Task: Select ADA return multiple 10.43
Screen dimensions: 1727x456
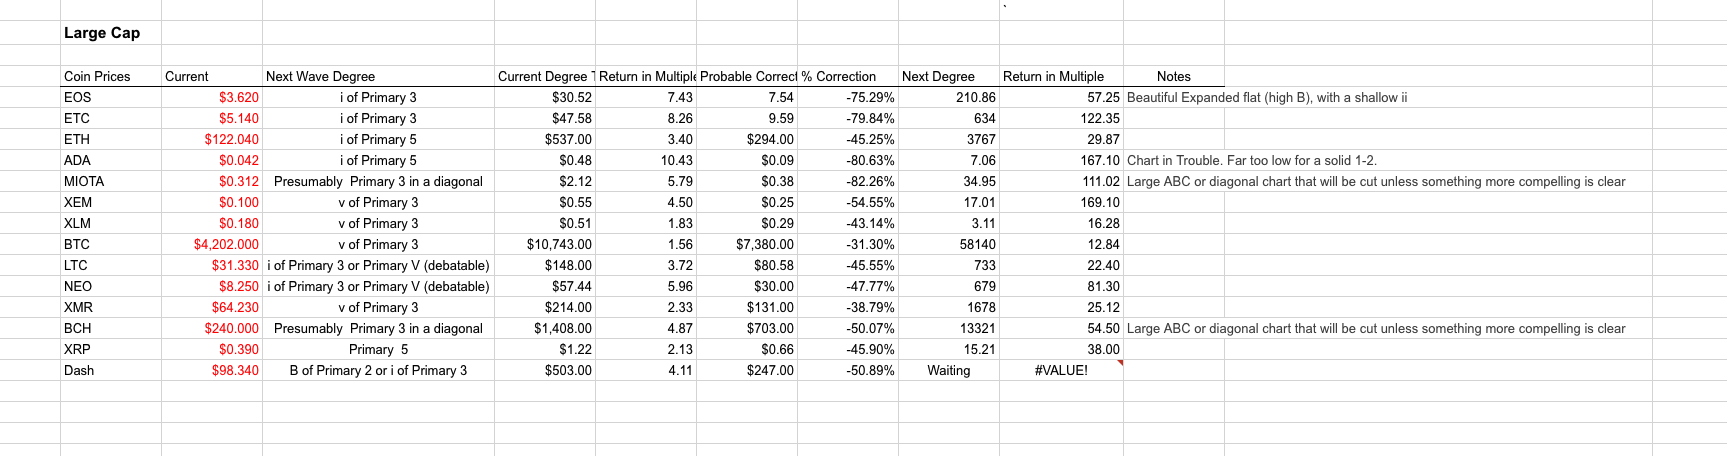Action: 646,160
